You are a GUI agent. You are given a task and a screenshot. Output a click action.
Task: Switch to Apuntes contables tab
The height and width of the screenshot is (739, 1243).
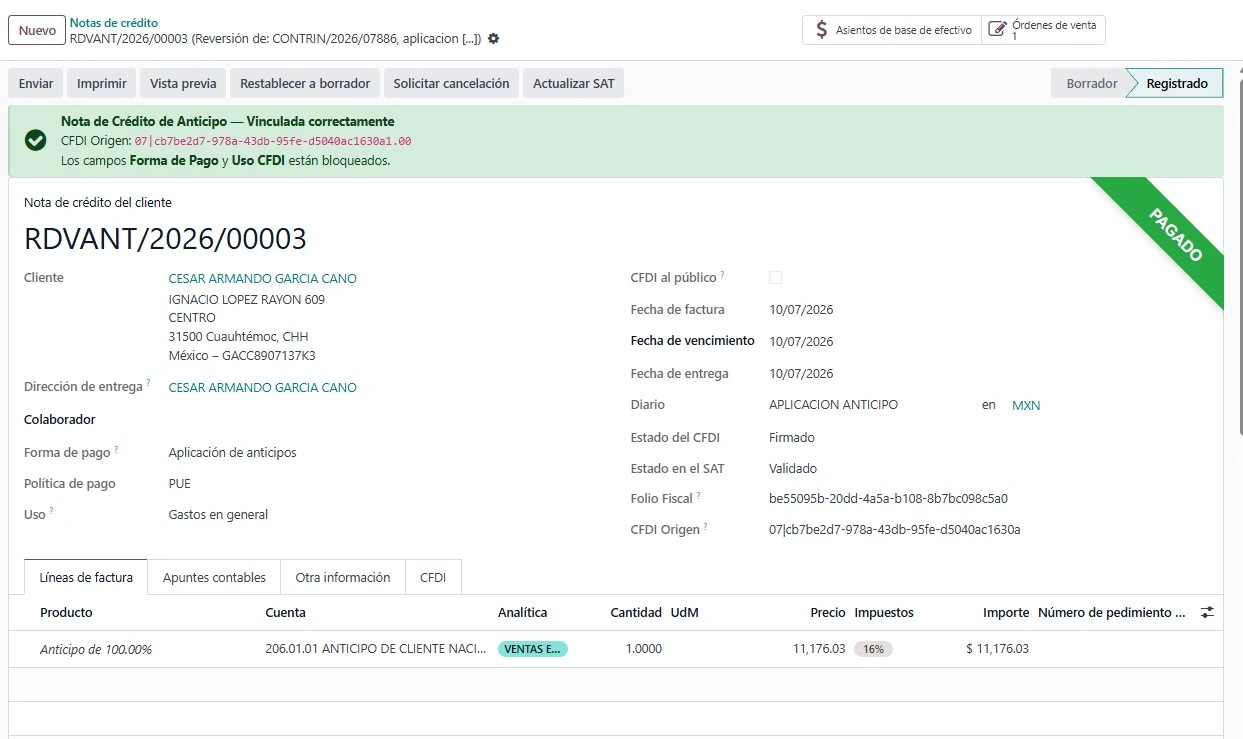[214, 577]
